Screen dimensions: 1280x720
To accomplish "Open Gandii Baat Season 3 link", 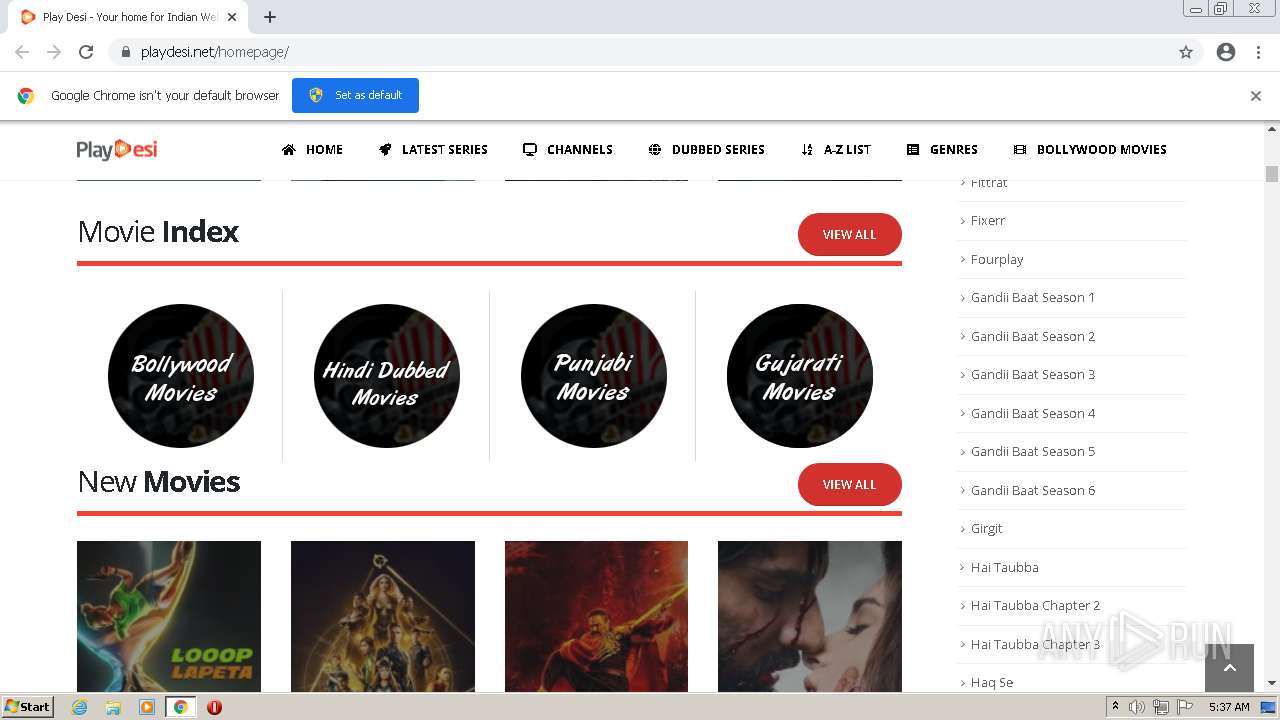I will [x=1033, y=374].
